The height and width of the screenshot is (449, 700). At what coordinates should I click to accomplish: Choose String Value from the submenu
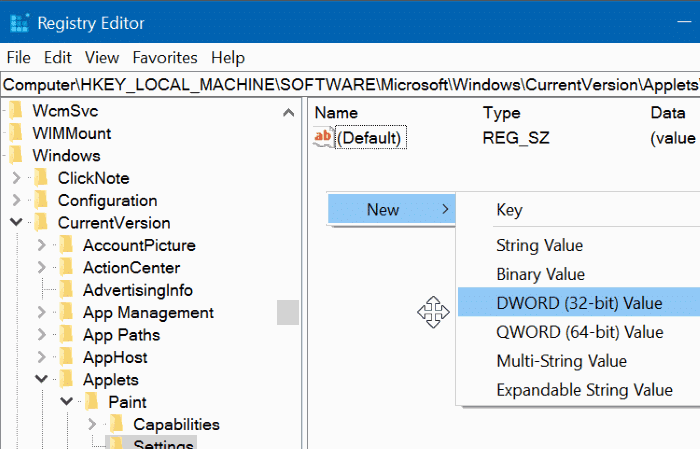click(x=579, y=245)
